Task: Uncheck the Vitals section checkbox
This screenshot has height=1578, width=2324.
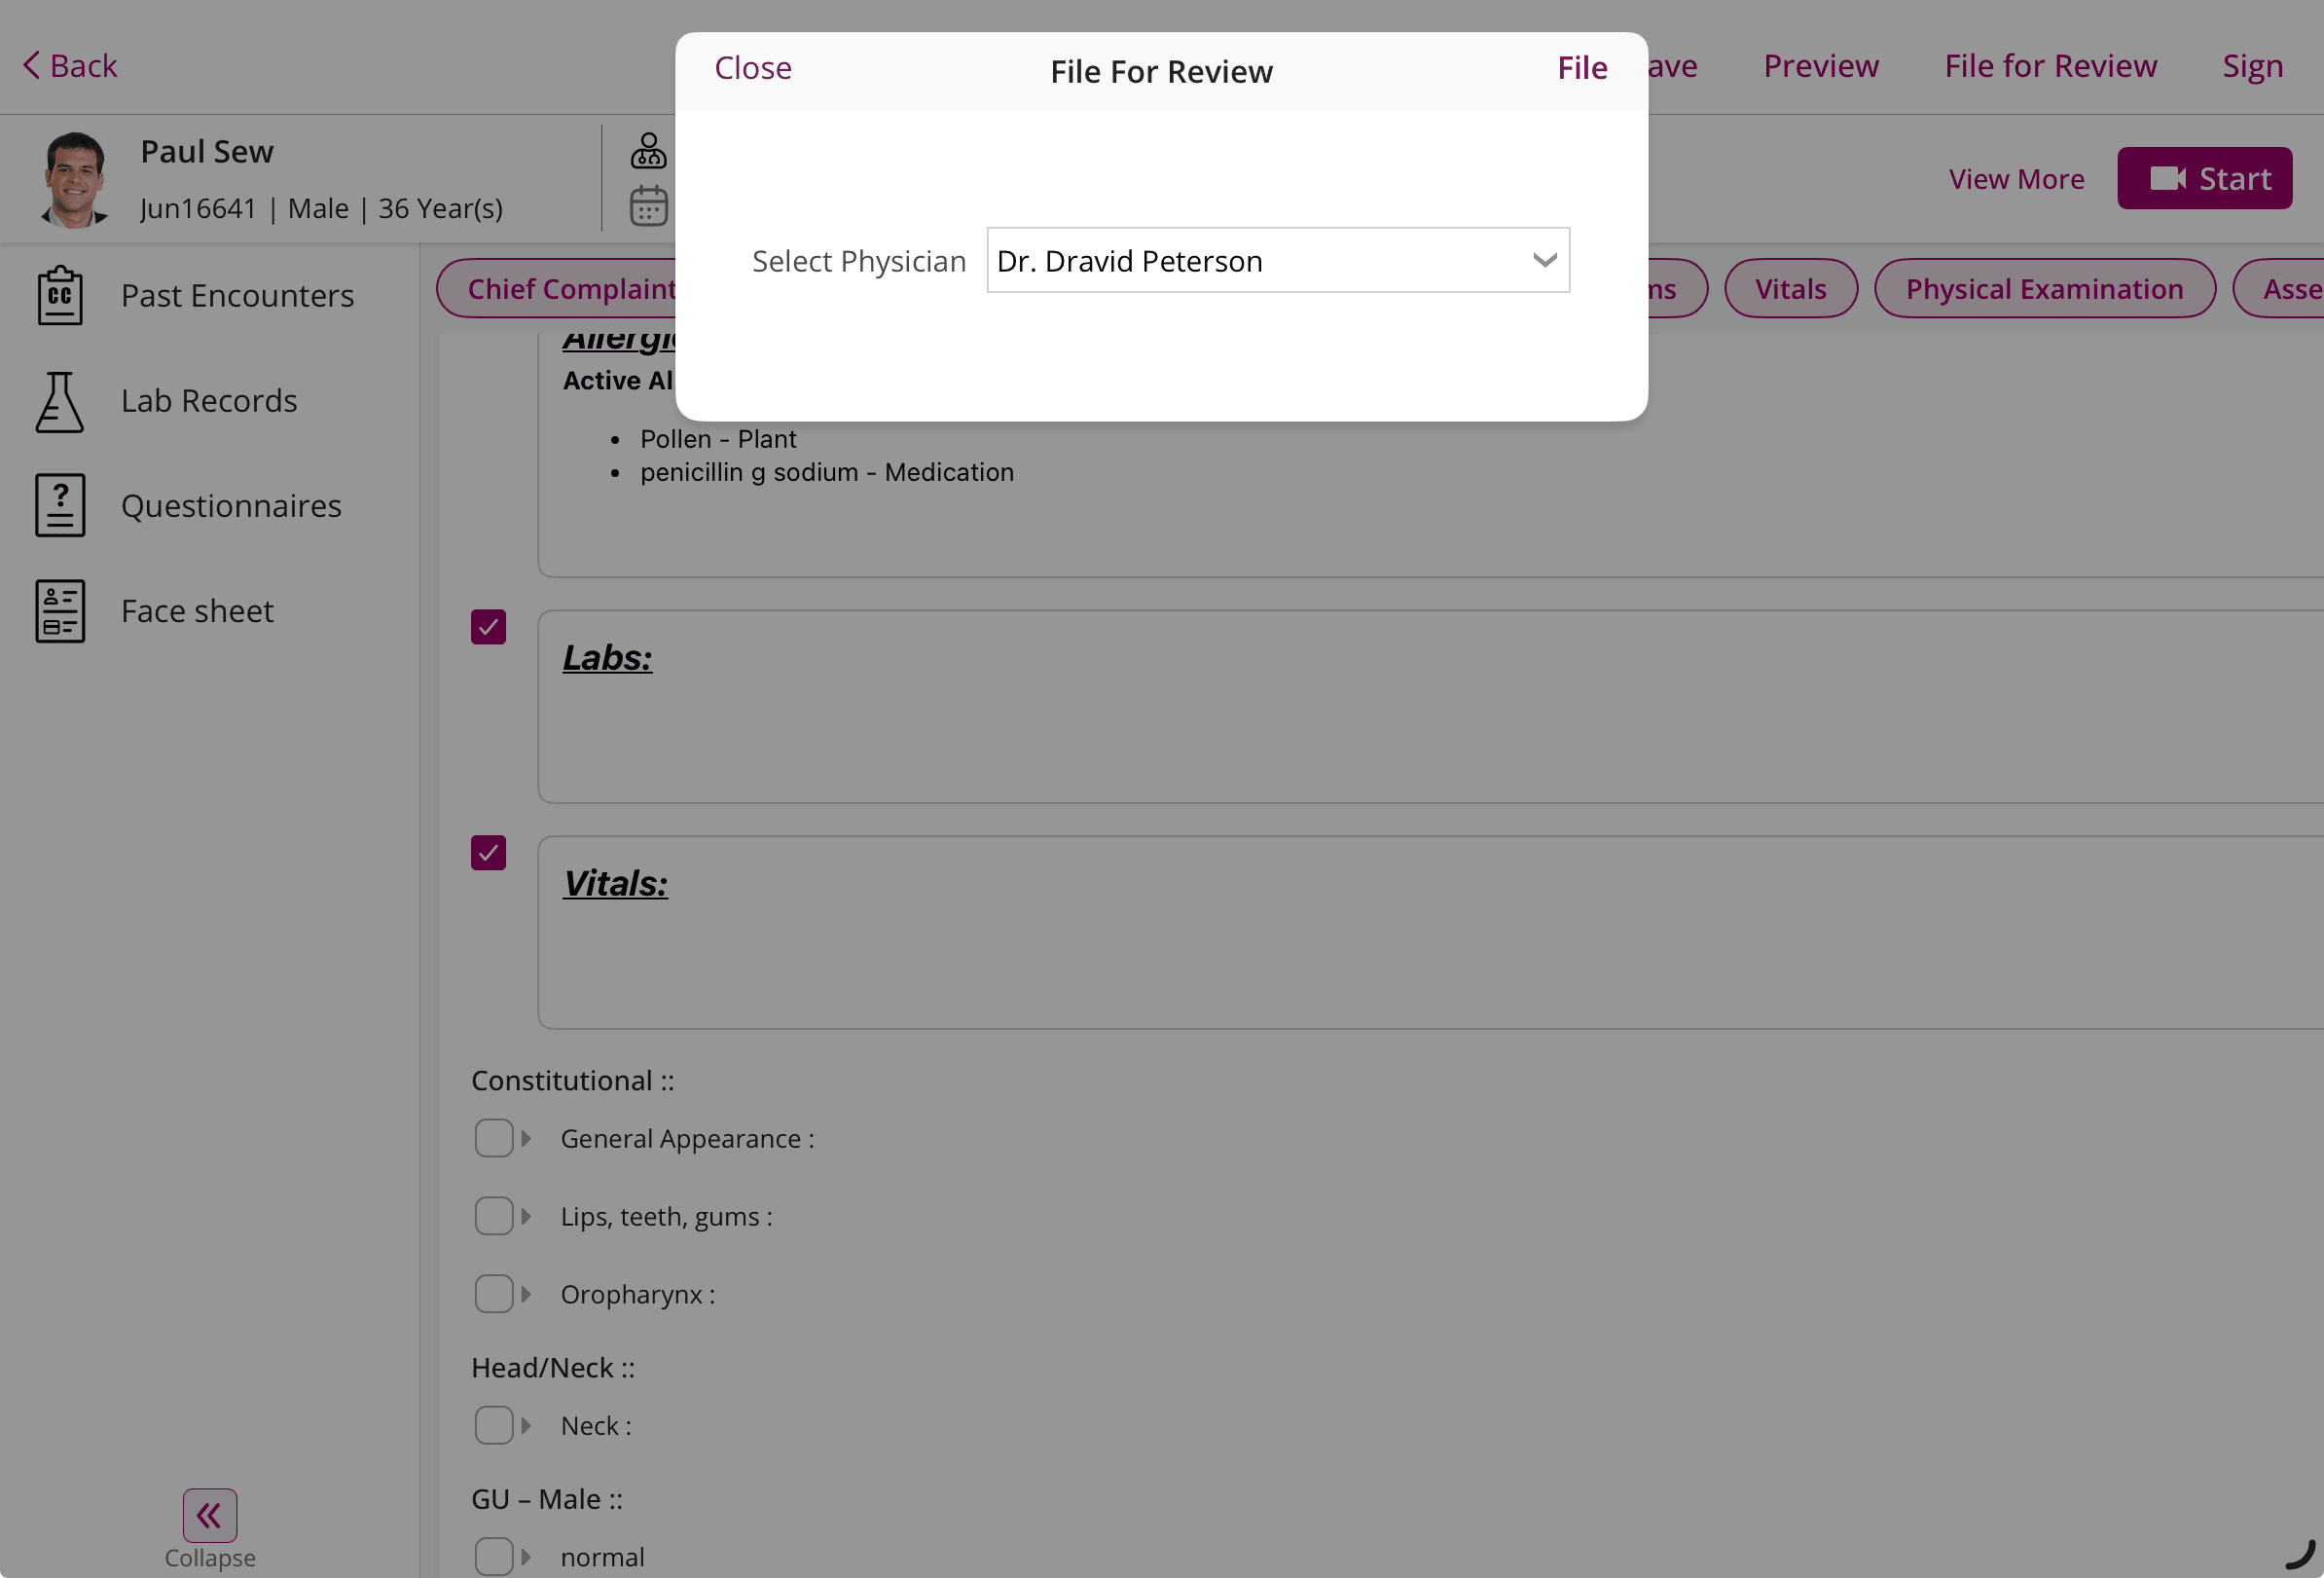Action: click(488, 853)
